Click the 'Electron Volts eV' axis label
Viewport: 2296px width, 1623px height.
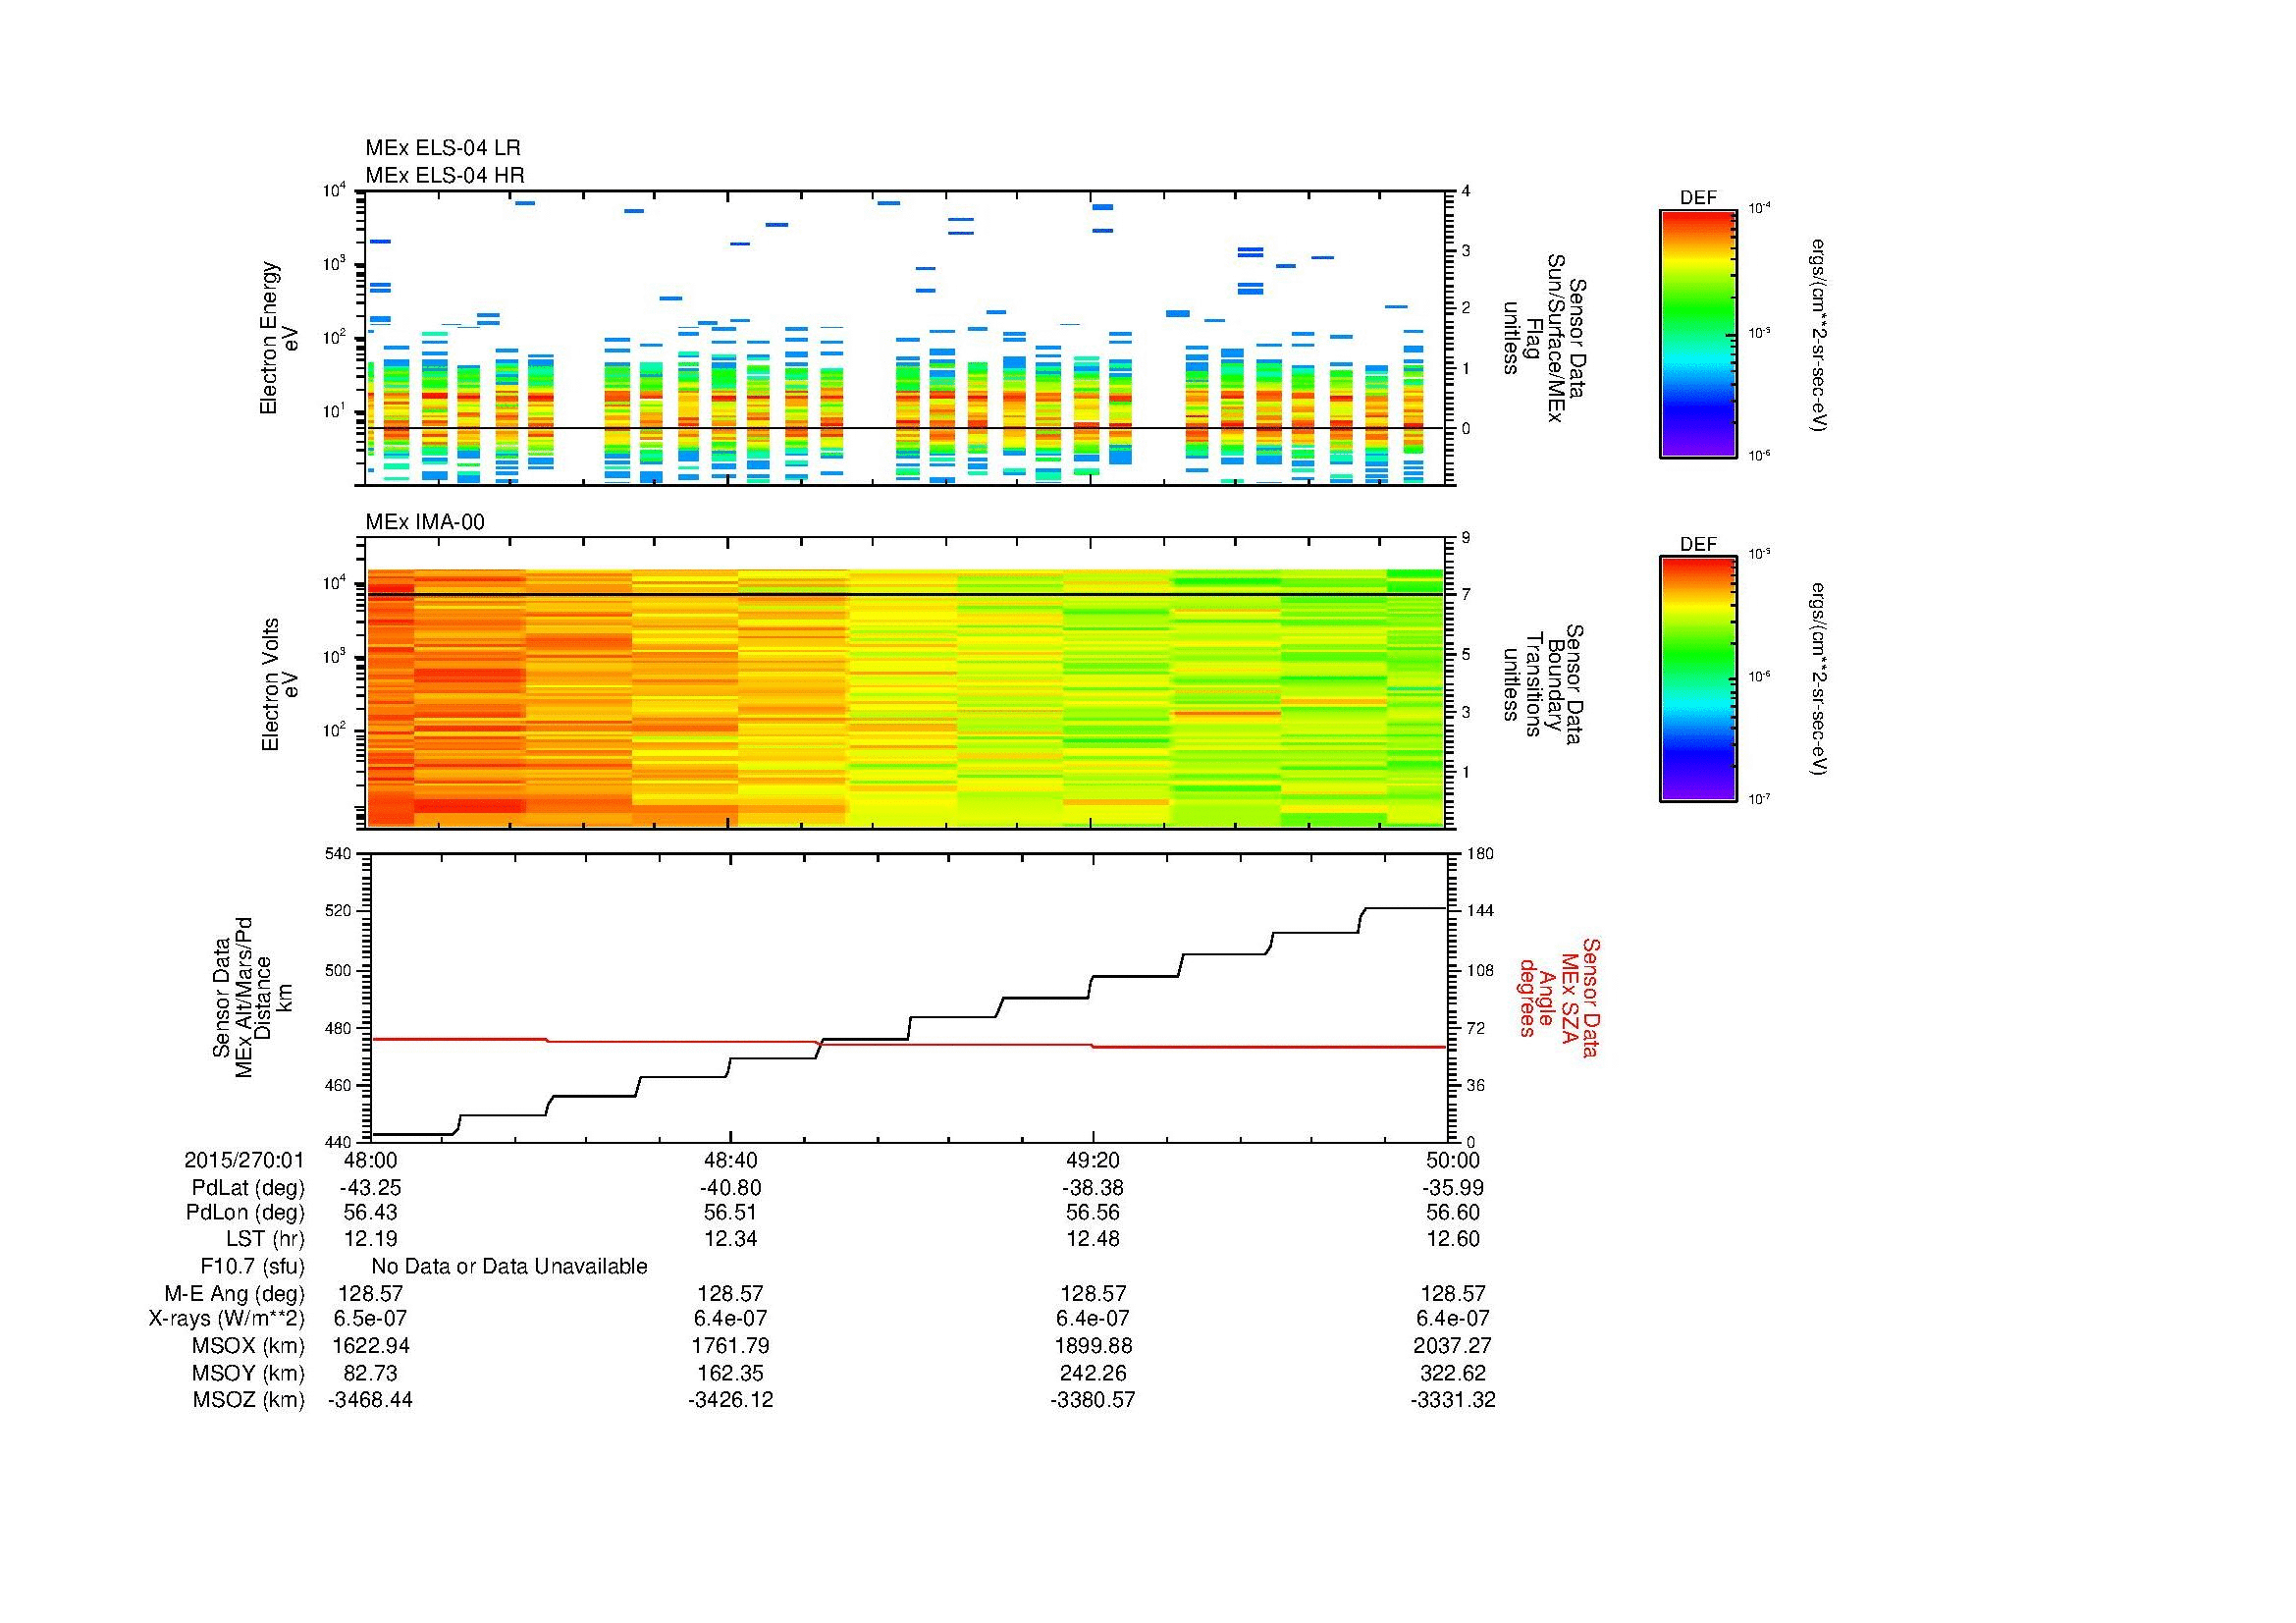[x=280, y=685]
